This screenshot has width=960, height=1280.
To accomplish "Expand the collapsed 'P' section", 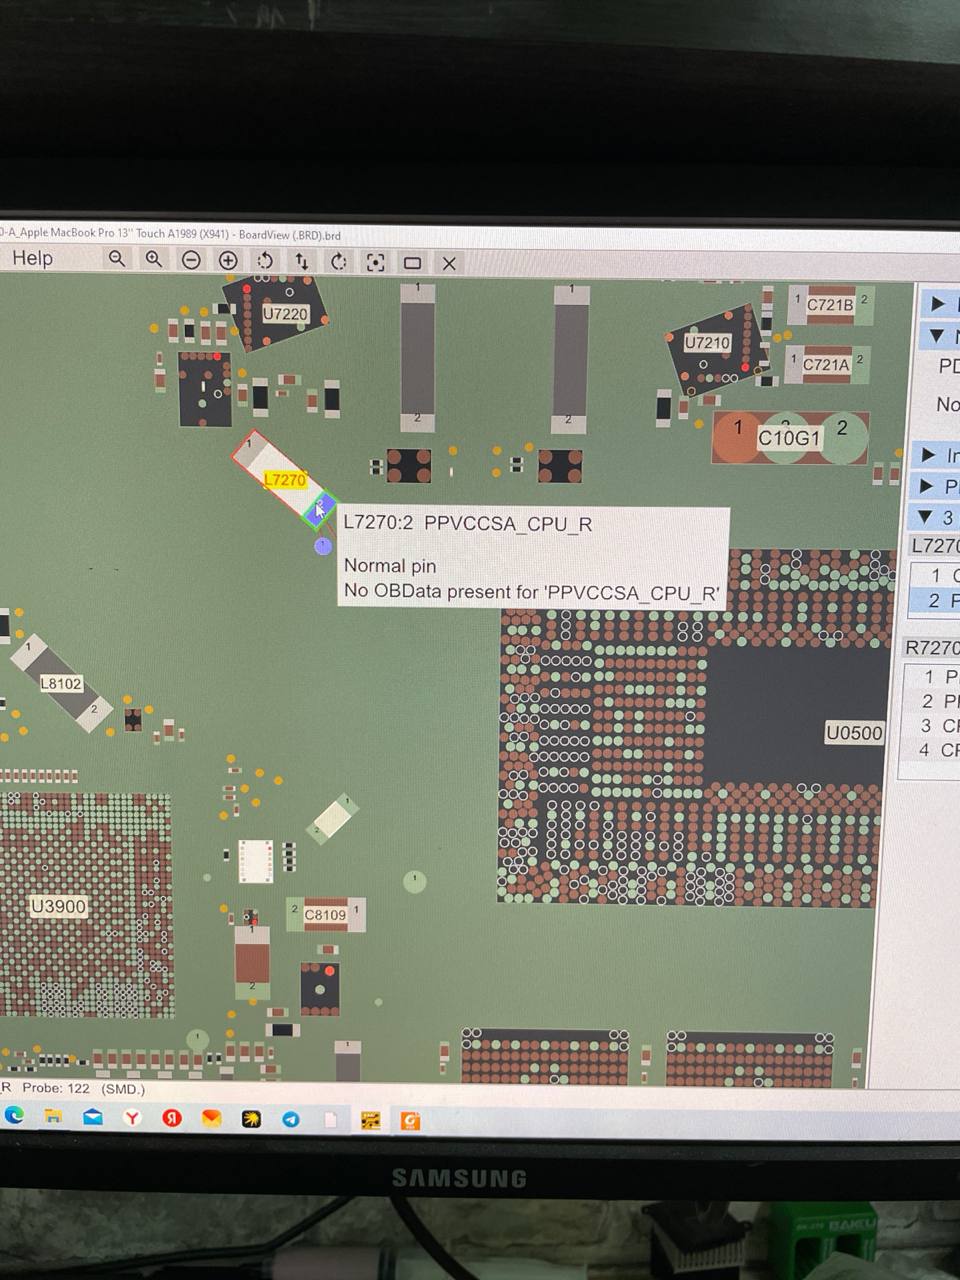I will click(927, 486).
